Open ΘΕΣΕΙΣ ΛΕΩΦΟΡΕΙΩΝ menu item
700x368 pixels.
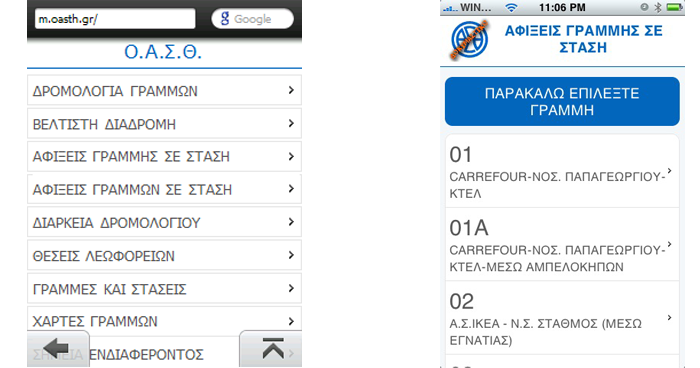pyautogui.click(x=164, y=255)
